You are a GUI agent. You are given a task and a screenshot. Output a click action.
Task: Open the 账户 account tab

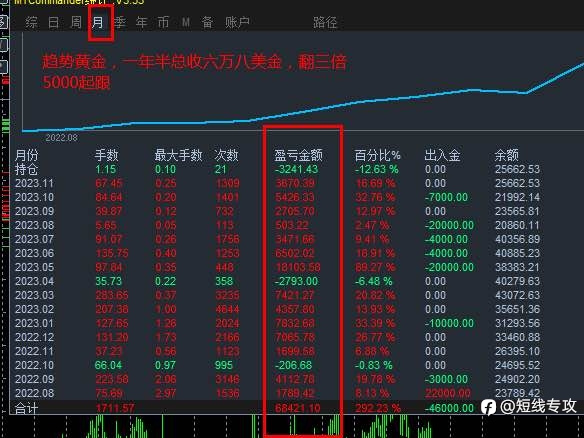[237, 22]
